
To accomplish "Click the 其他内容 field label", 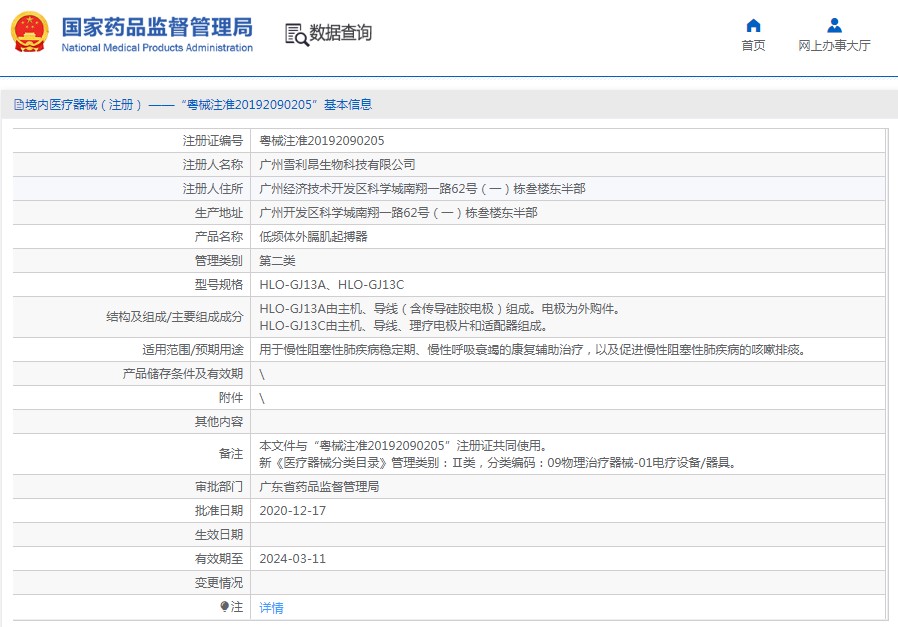I will 219,422.
